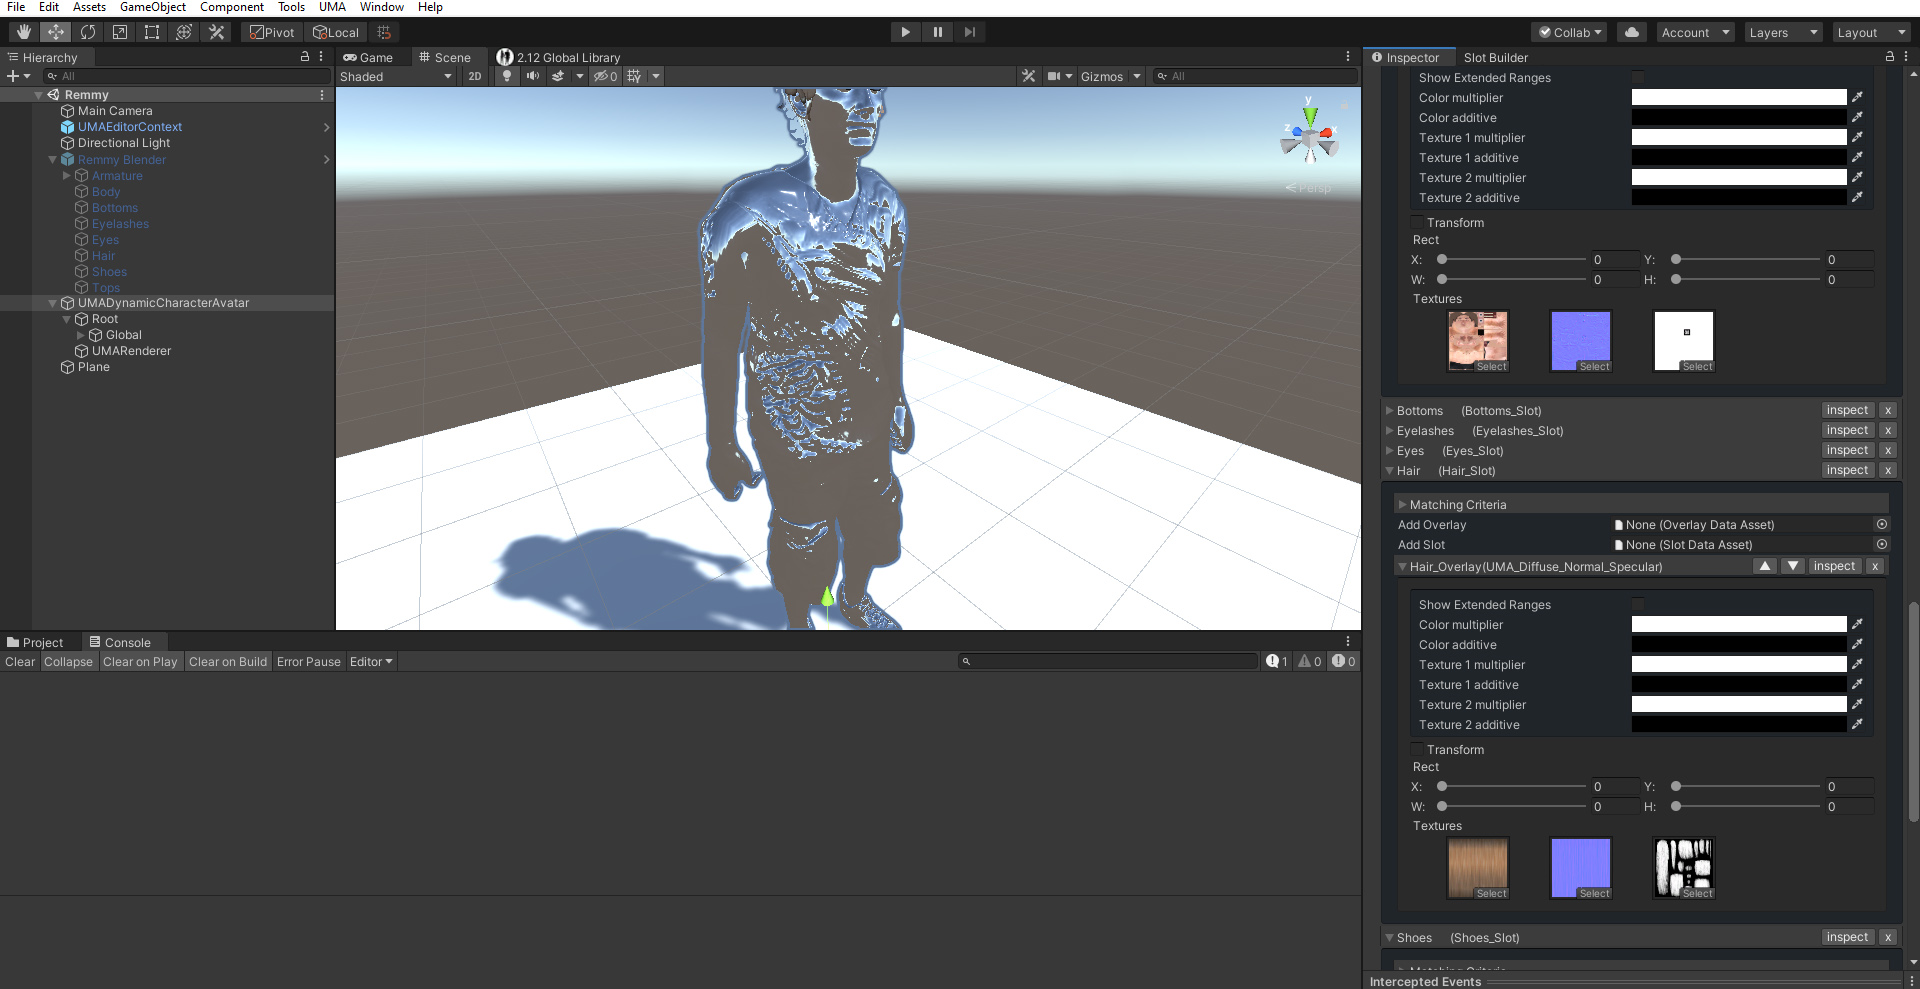Click inspect button for Eyes slot
The image size is (1920, 989).
click(x=1846, y=450)
